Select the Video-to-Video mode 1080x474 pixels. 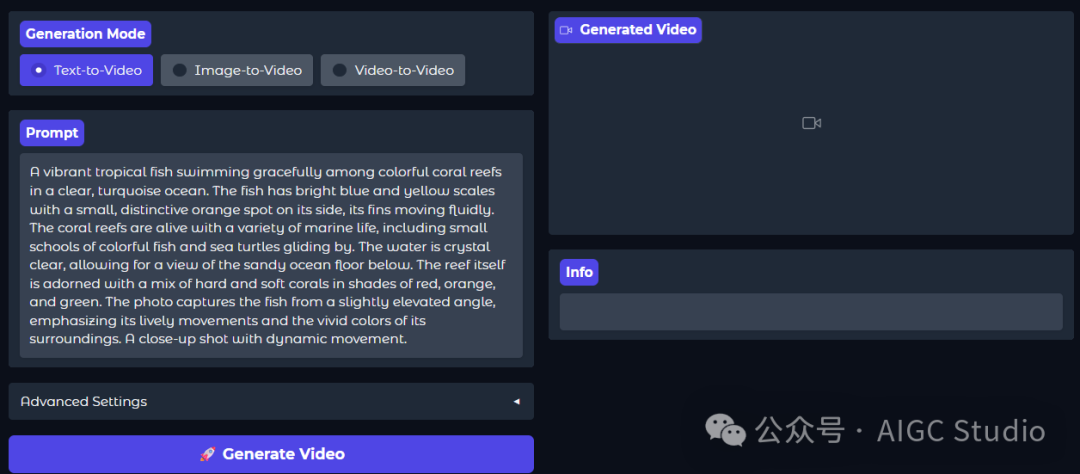click(393, 70)
